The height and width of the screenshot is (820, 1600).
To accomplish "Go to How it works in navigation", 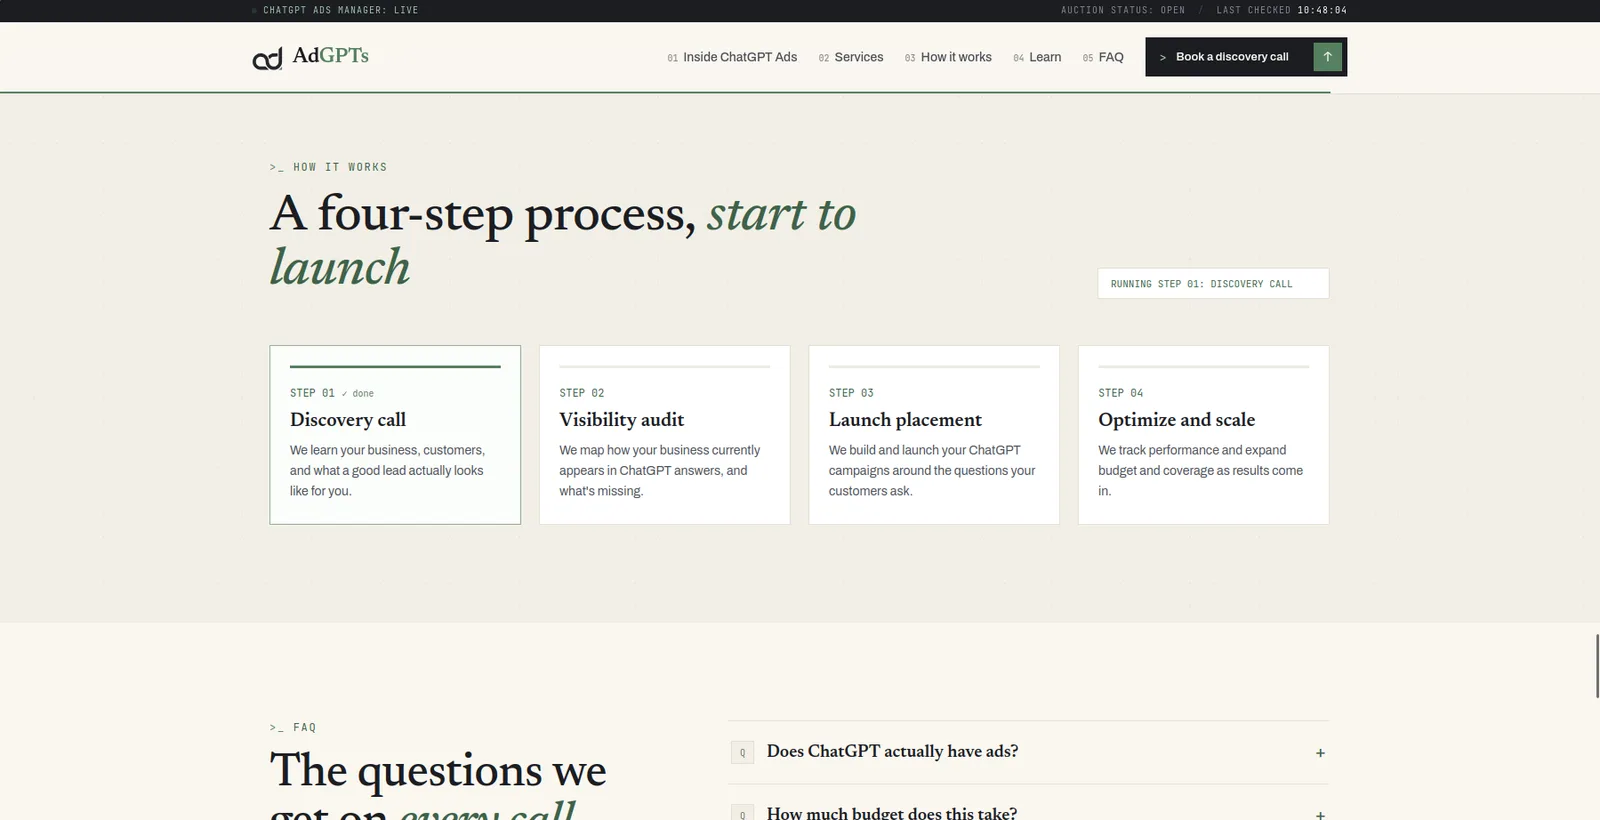I will click(948, 57).
